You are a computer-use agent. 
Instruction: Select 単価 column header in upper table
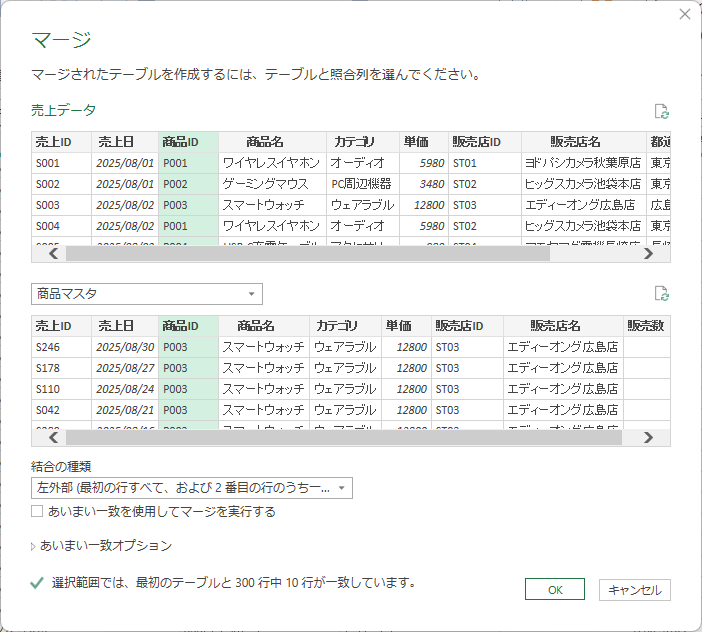(x=416, y=141)
